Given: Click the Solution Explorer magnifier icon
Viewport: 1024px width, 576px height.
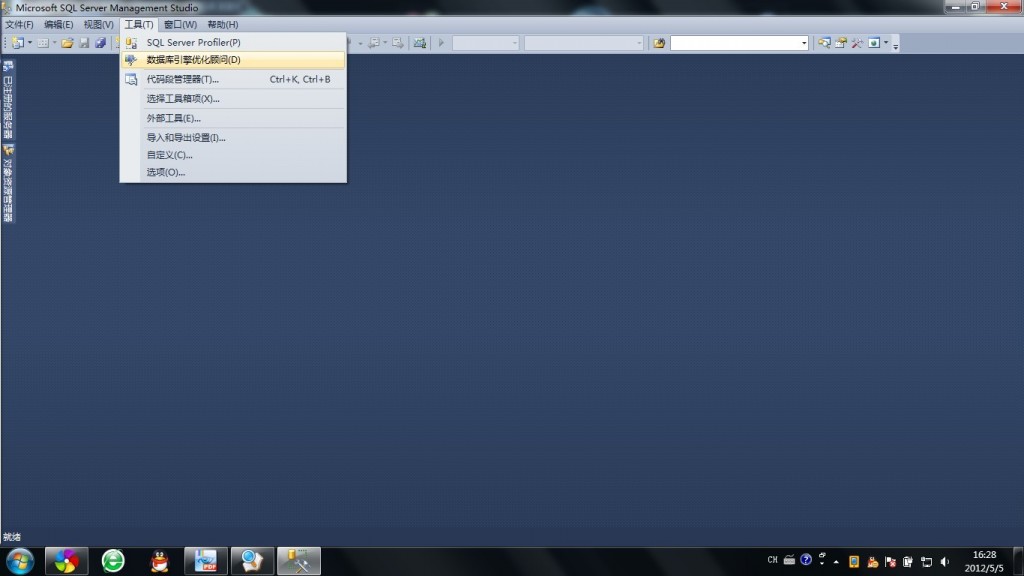Looking at the screenshot, I should tap(824, 43).
